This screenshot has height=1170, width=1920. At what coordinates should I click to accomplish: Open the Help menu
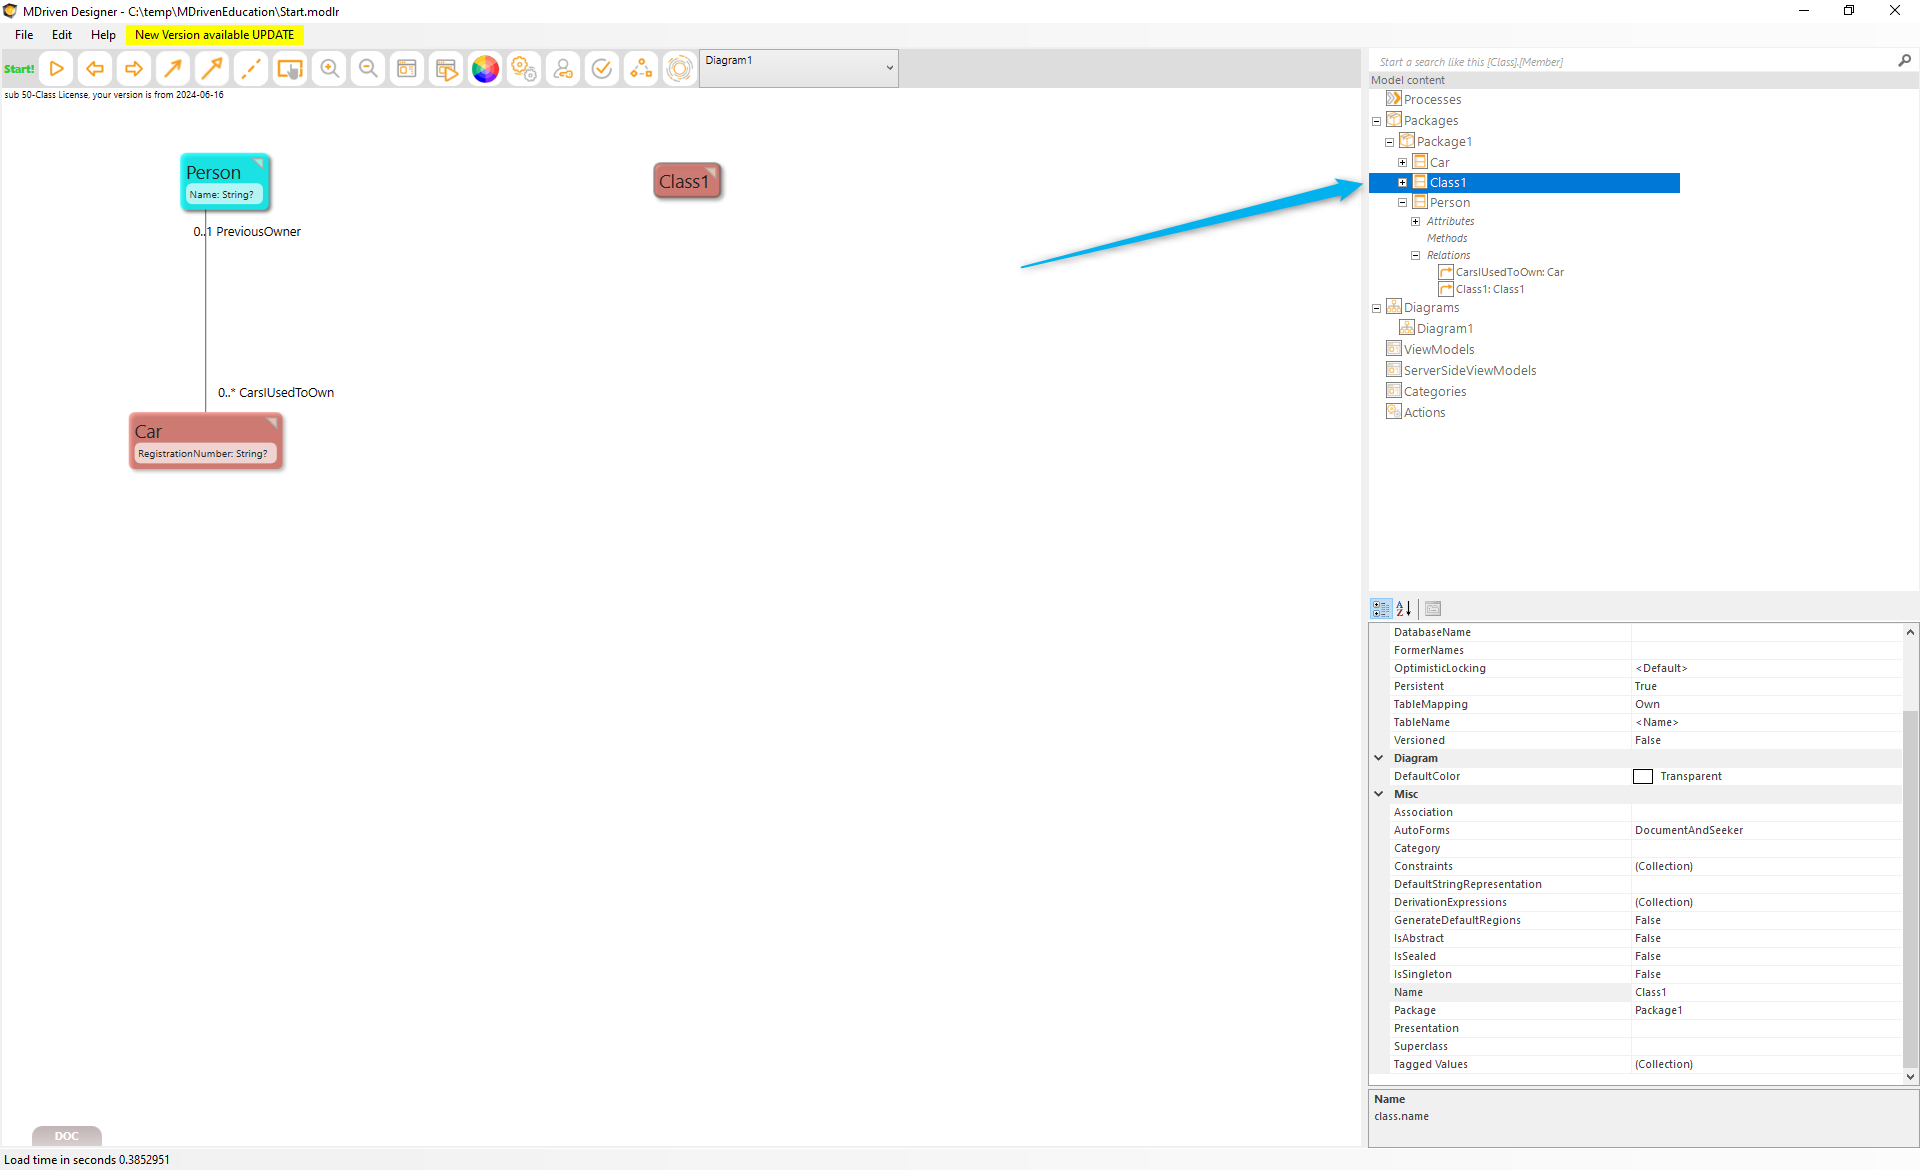103,35
